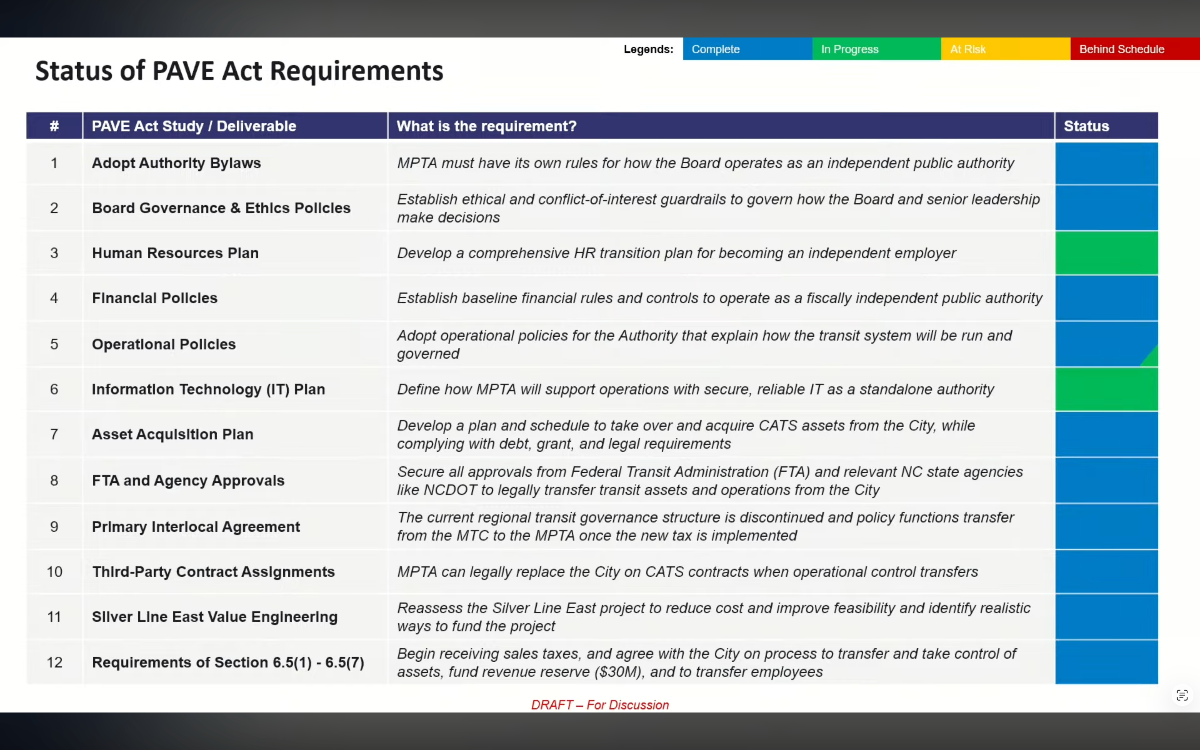Select the status cell for Primary Interlocal Agreement
Viewport: 1200px width, 750px height.
(x=1106, y=526)
